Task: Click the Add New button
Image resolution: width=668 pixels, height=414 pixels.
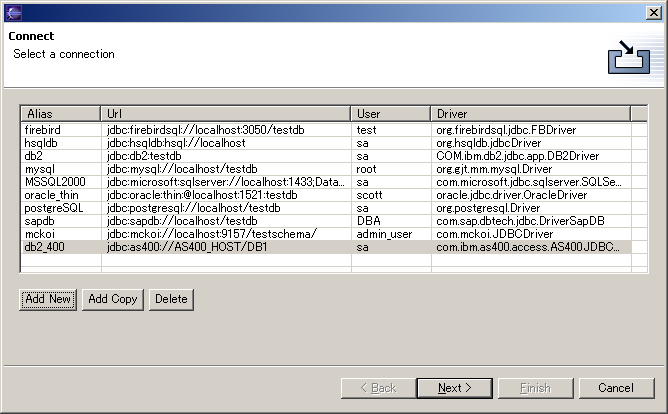Action: (48, 299)
